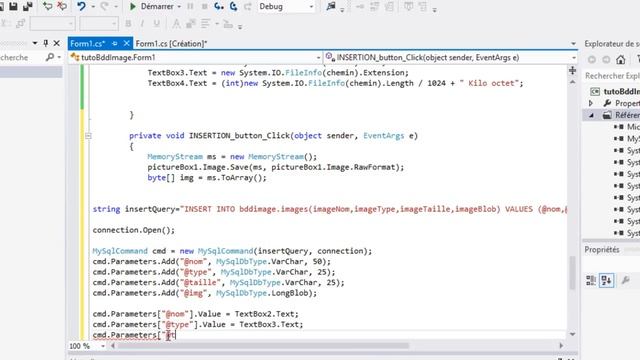Click the Save file icon

point(13,6)
